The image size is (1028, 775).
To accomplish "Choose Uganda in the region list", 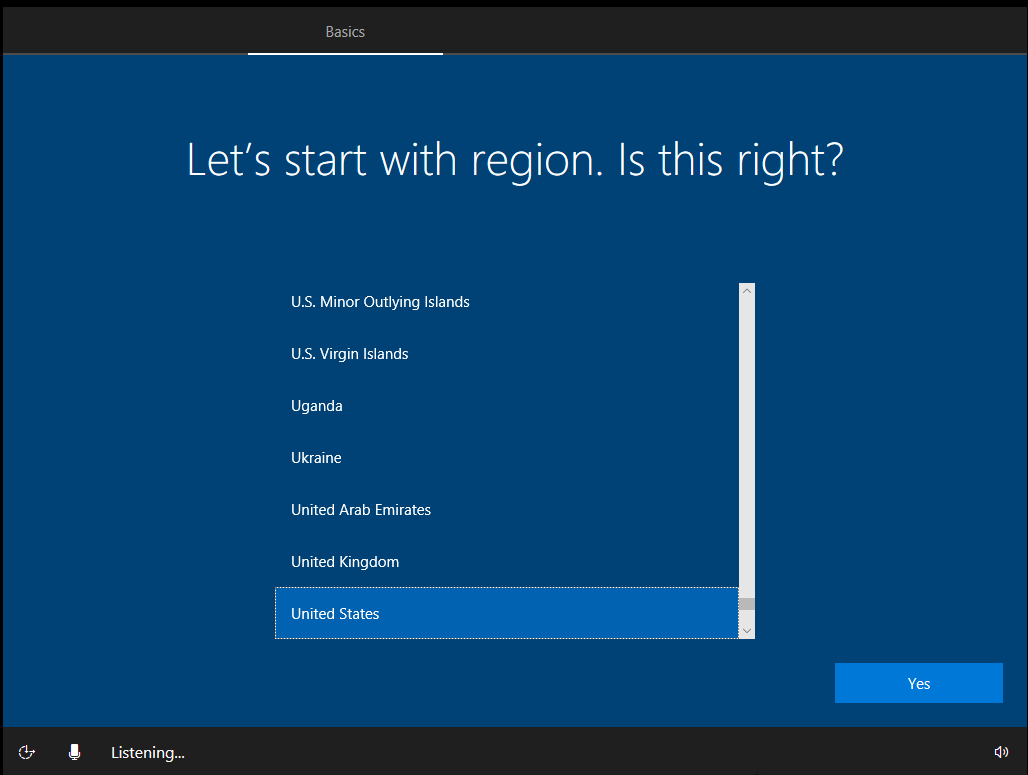I will [317, 406].
